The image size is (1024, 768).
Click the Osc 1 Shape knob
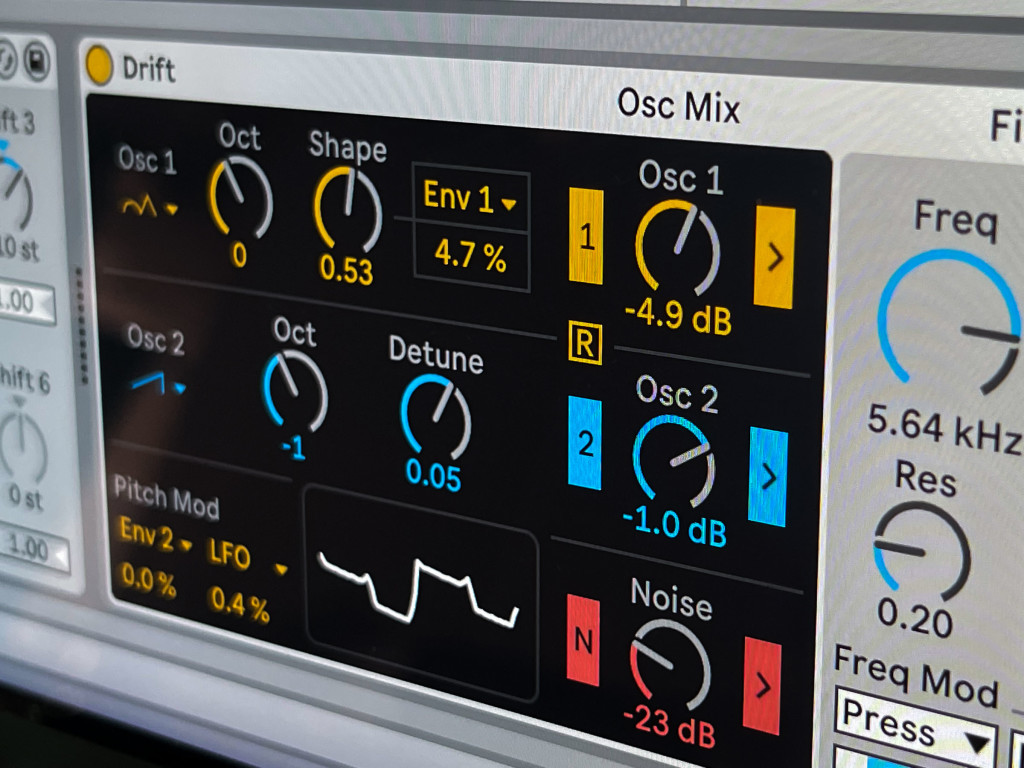tap(347, 209)
